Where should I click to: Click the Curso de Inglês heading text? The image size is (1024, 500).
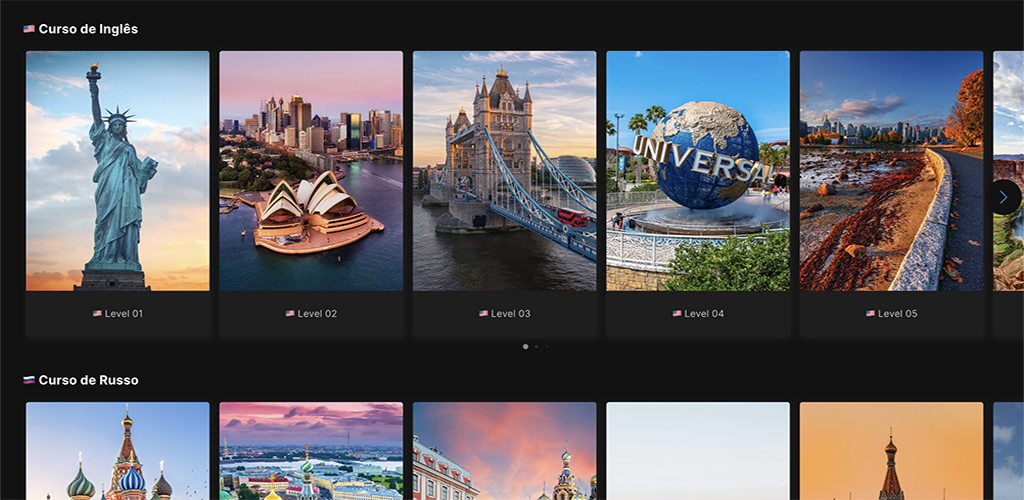[88, 29]
